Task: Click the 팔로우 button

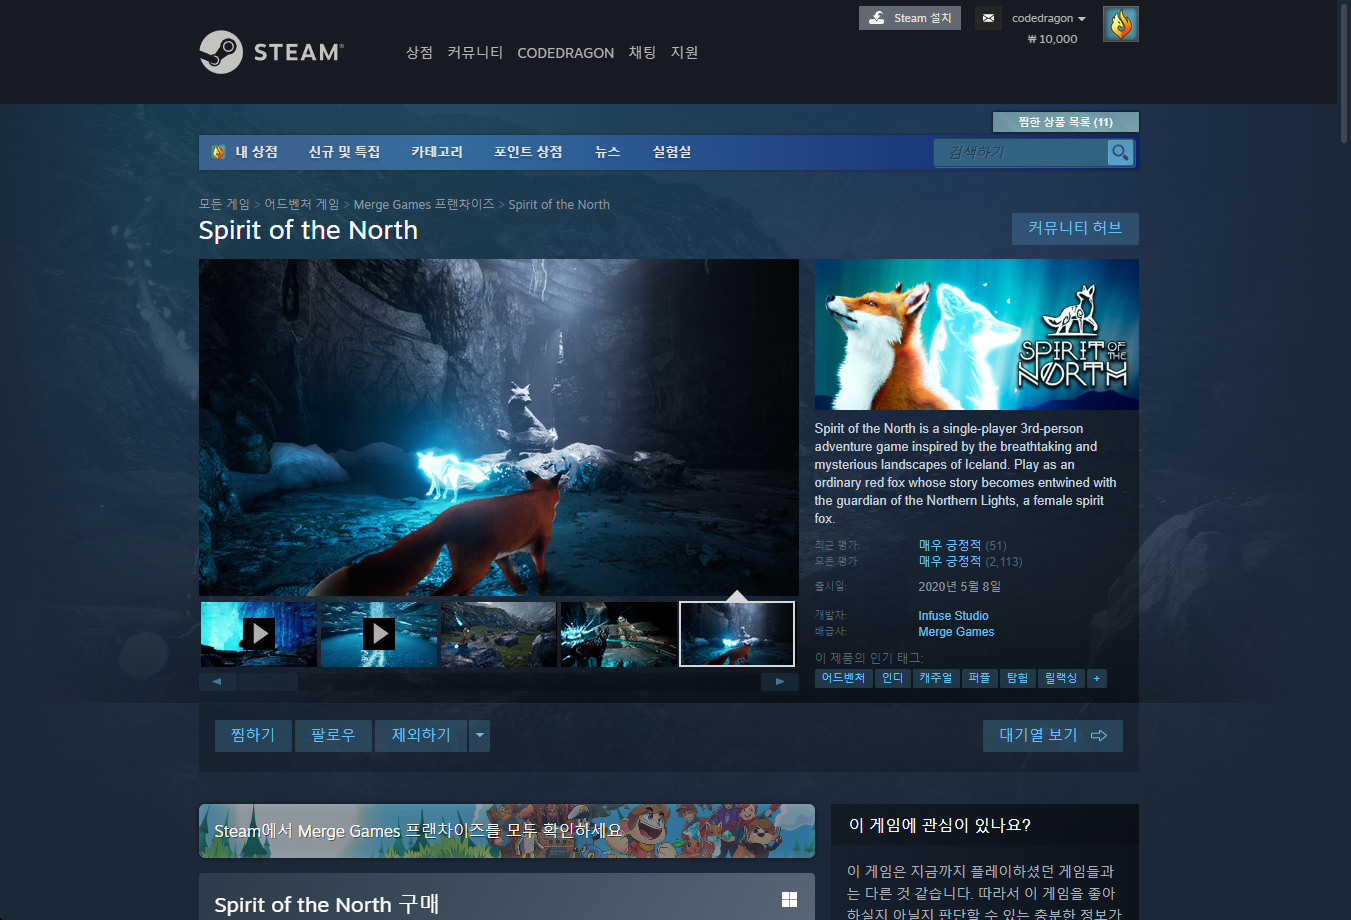Action: point(333,736)
